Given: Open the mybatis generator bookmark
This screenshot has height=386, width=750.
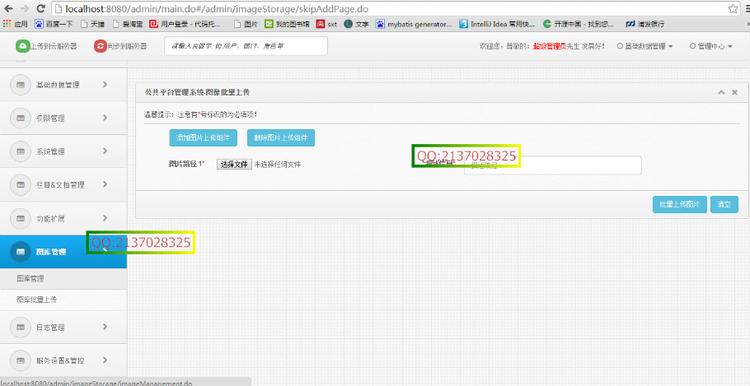Looking at the screenshot, I should (414, 23).
